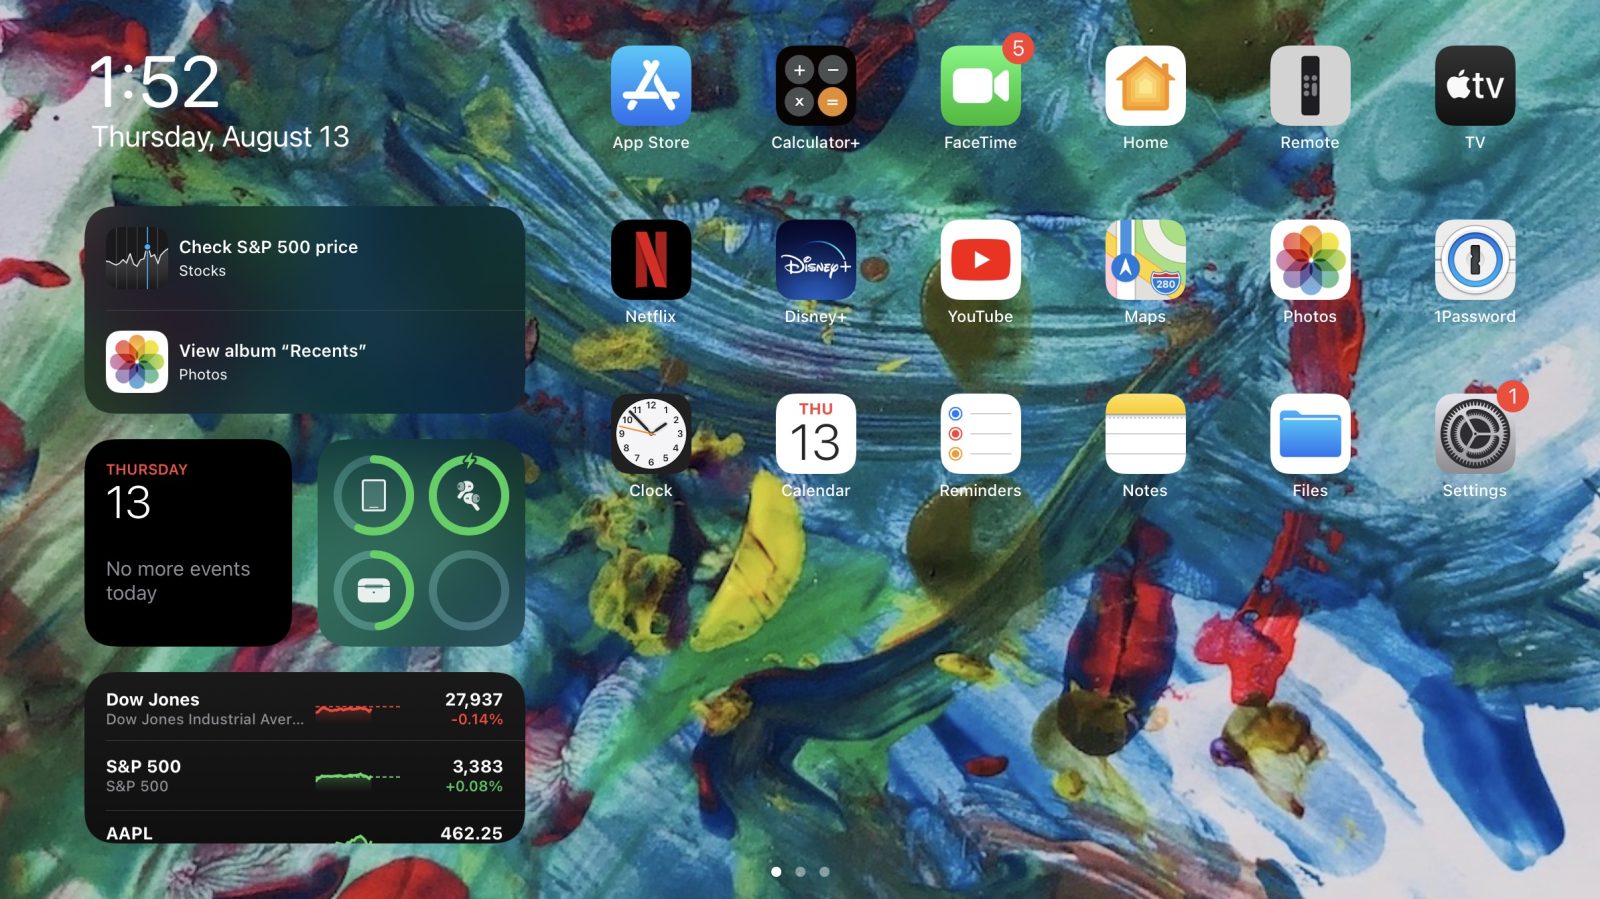This screenshot has width=1600, height=899.
Task: Select the Dow Jones row in Stocks widget
Action: 304,708
